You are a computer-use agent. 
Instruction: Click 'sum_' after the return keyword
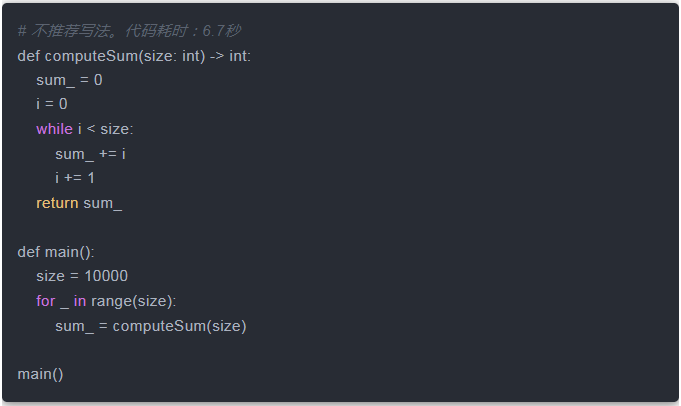click(103, 203)
